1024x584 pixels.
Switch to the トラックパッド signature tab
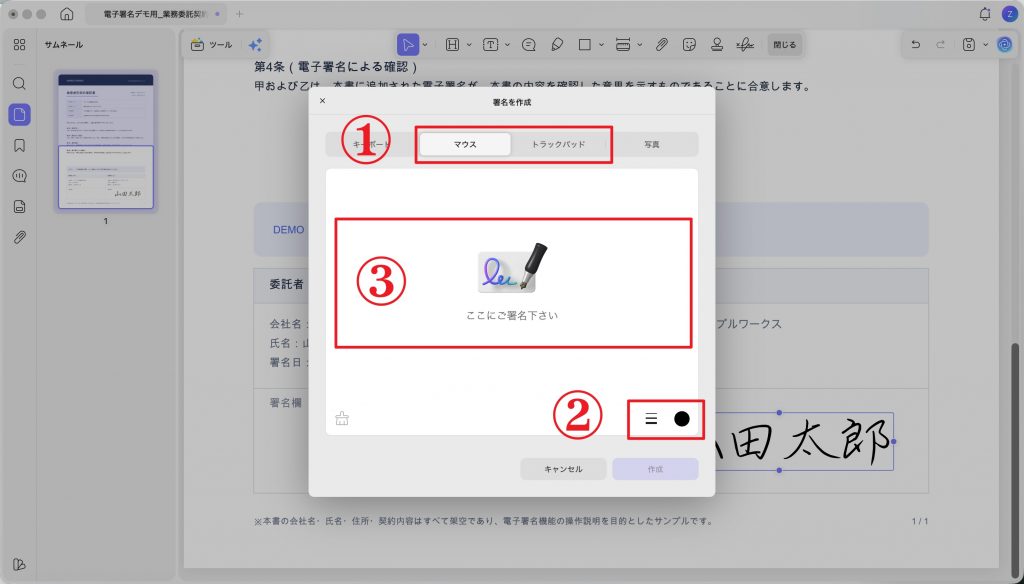(x=558, y=144)
